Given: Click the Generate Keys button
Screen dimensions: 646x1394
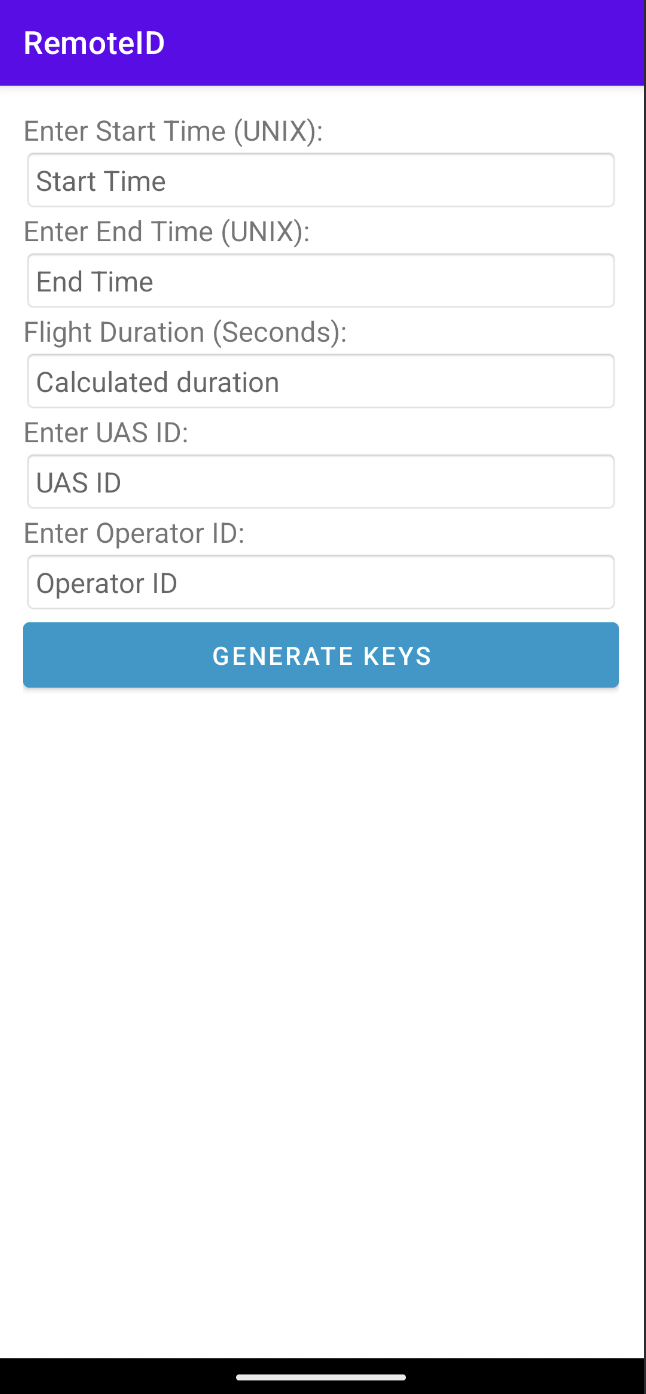Looking at the screenshot, I should (321, 655).
